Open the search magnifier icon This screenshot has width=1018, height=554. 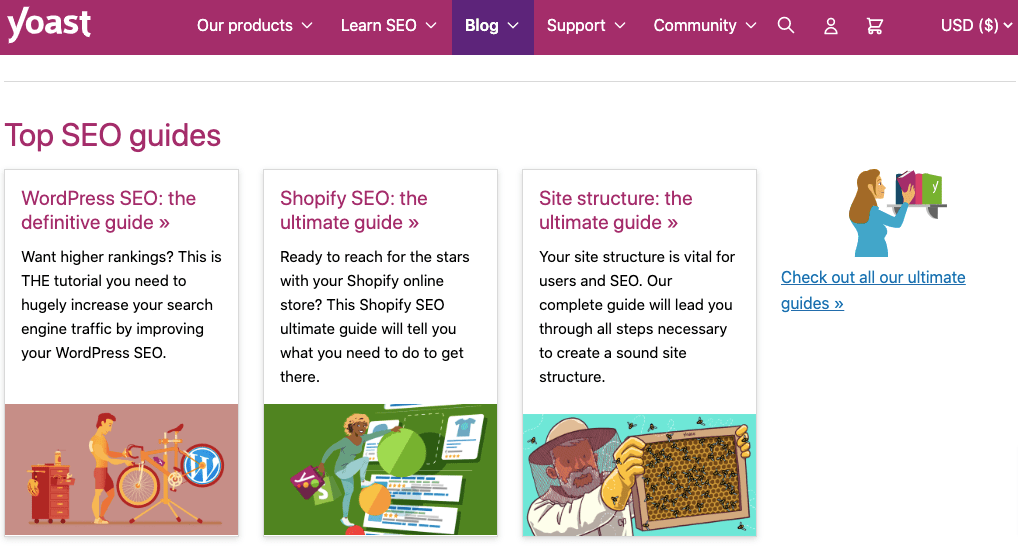pos(786,25)
